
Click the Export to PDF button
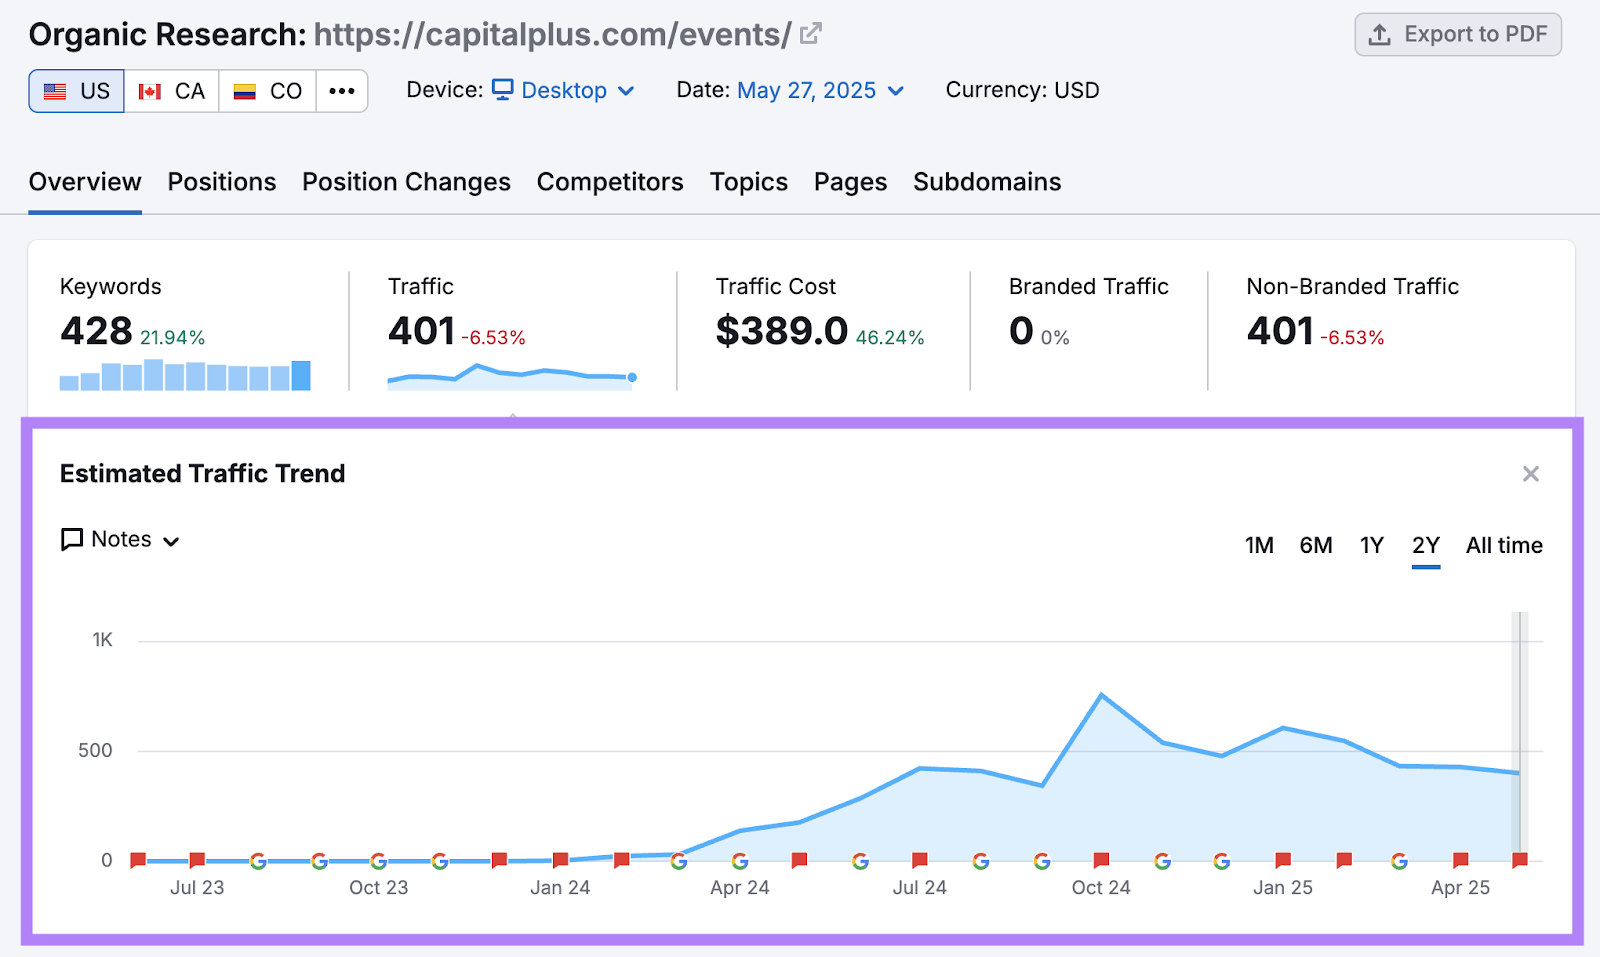tap(1457, 34)
